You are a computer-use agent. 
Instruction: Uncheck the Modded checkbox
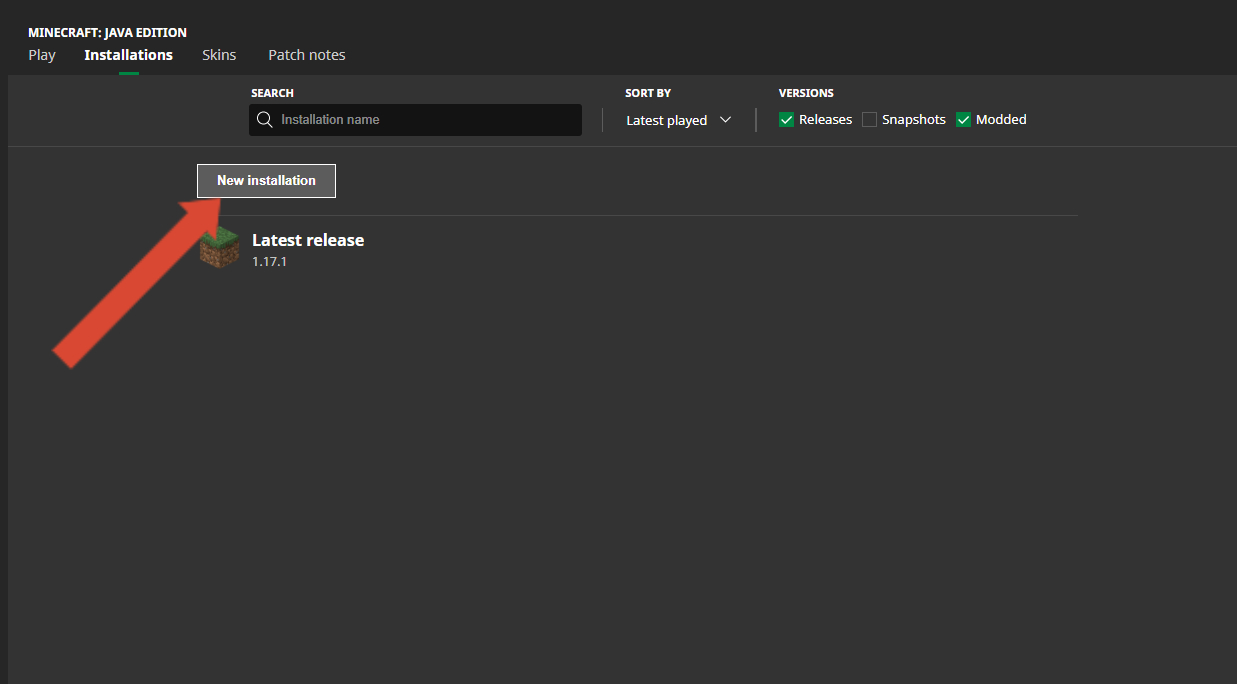964,120
